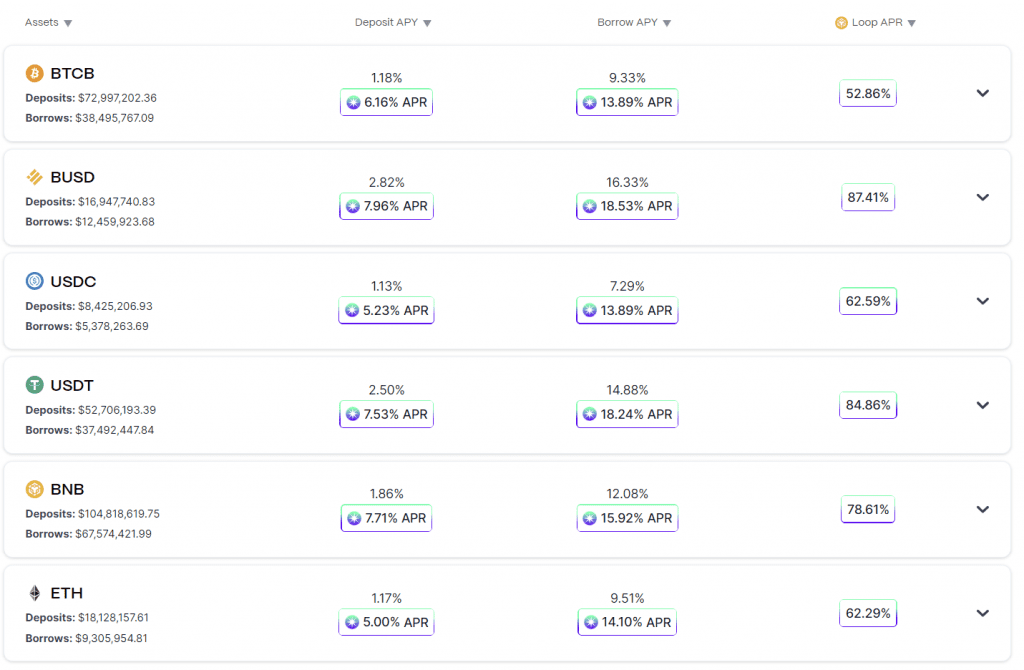Viewport: 1024px width, 670px height.
Task: Expand the USDT row chevron
Action: 982,405
